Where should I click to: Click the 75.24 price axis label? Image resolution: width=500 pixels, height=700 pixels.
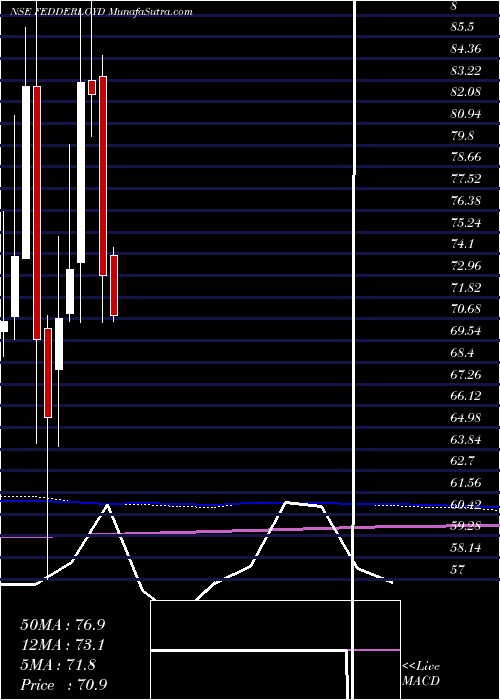(466, 222)
